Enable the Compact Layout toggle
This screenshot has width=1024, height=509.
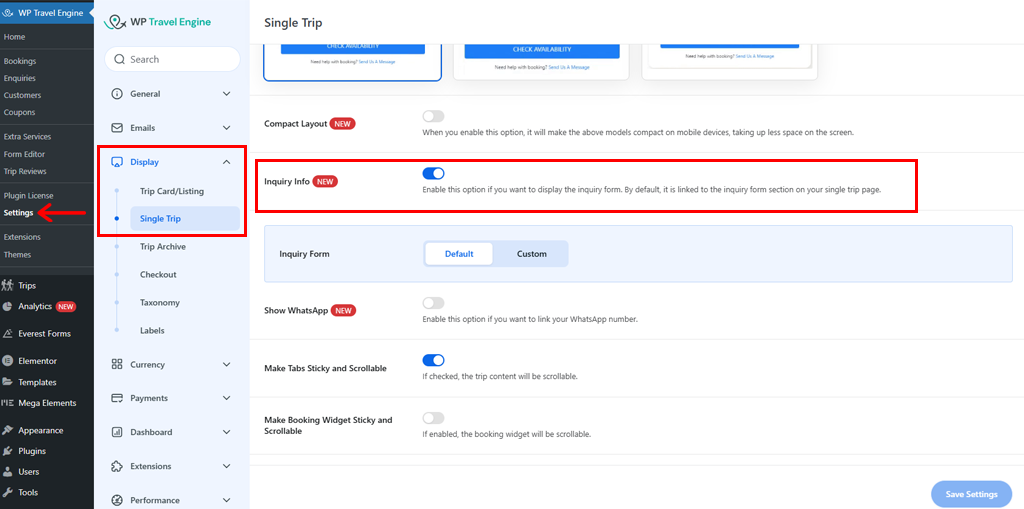point(433,117)
